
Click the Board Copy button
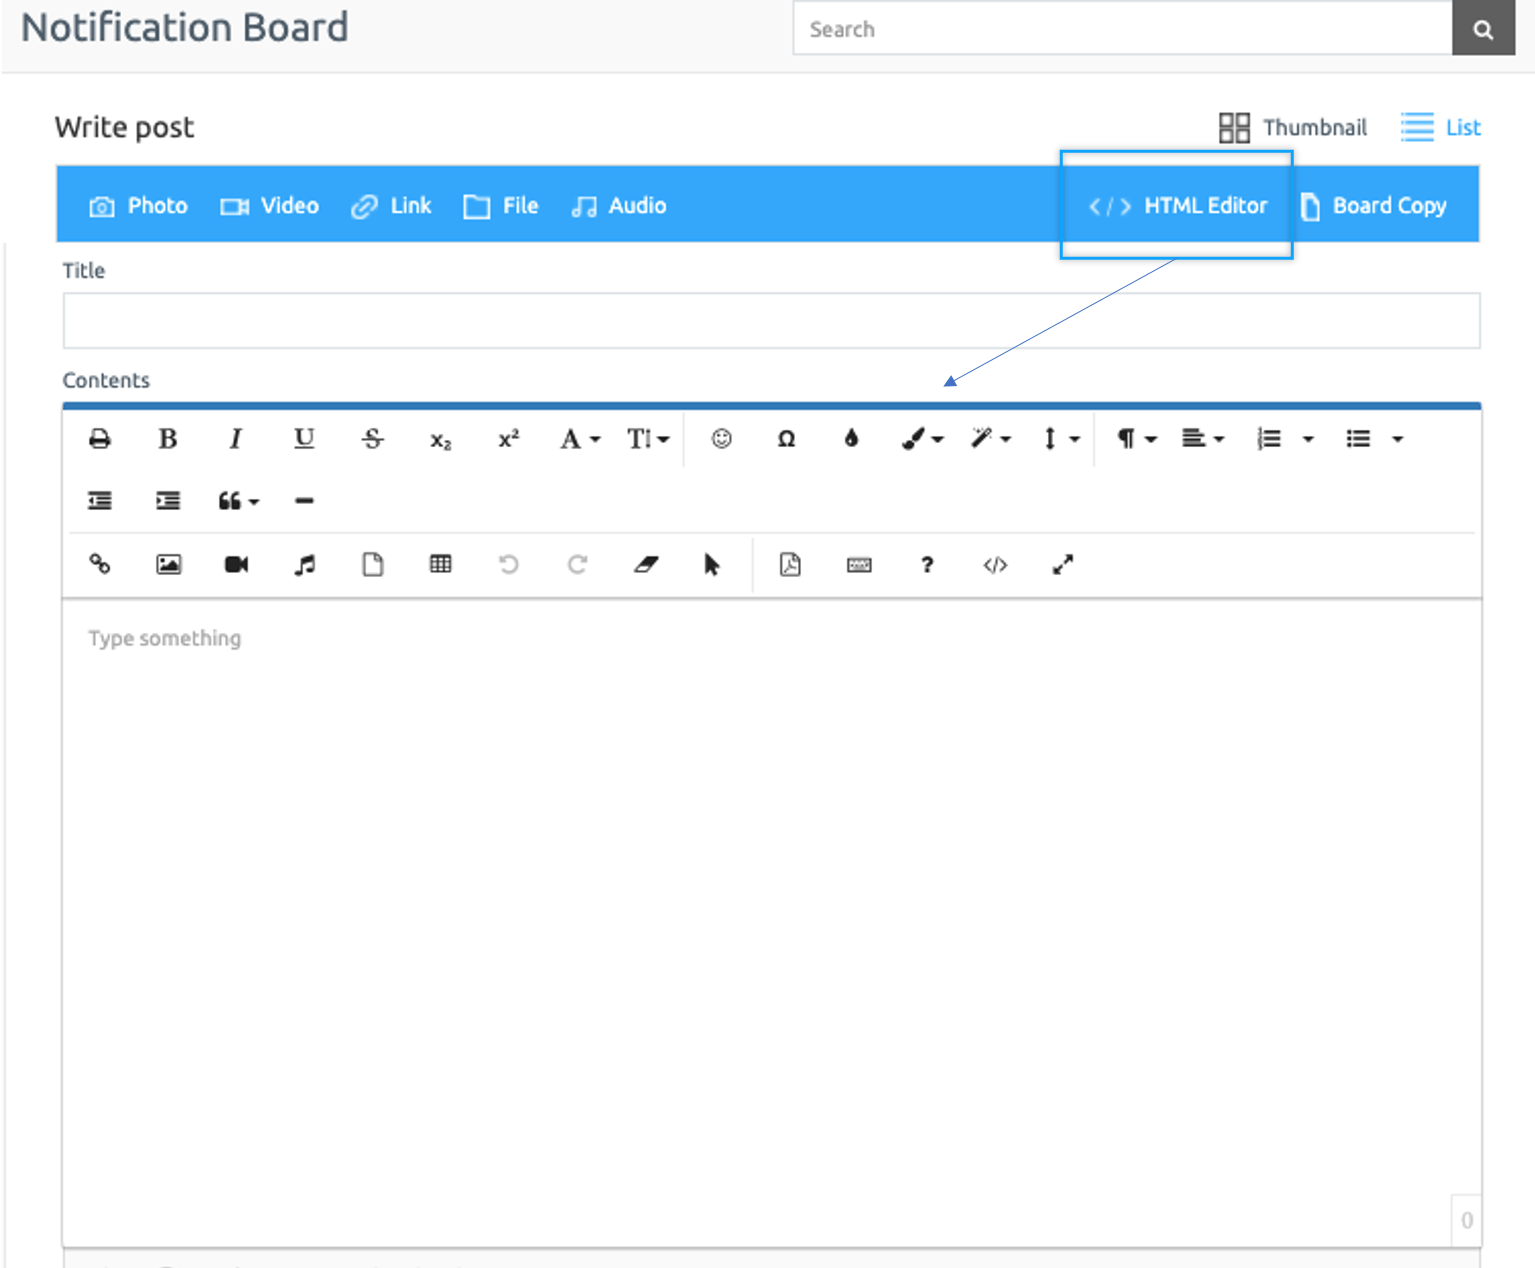click(x=1374, y=206)
